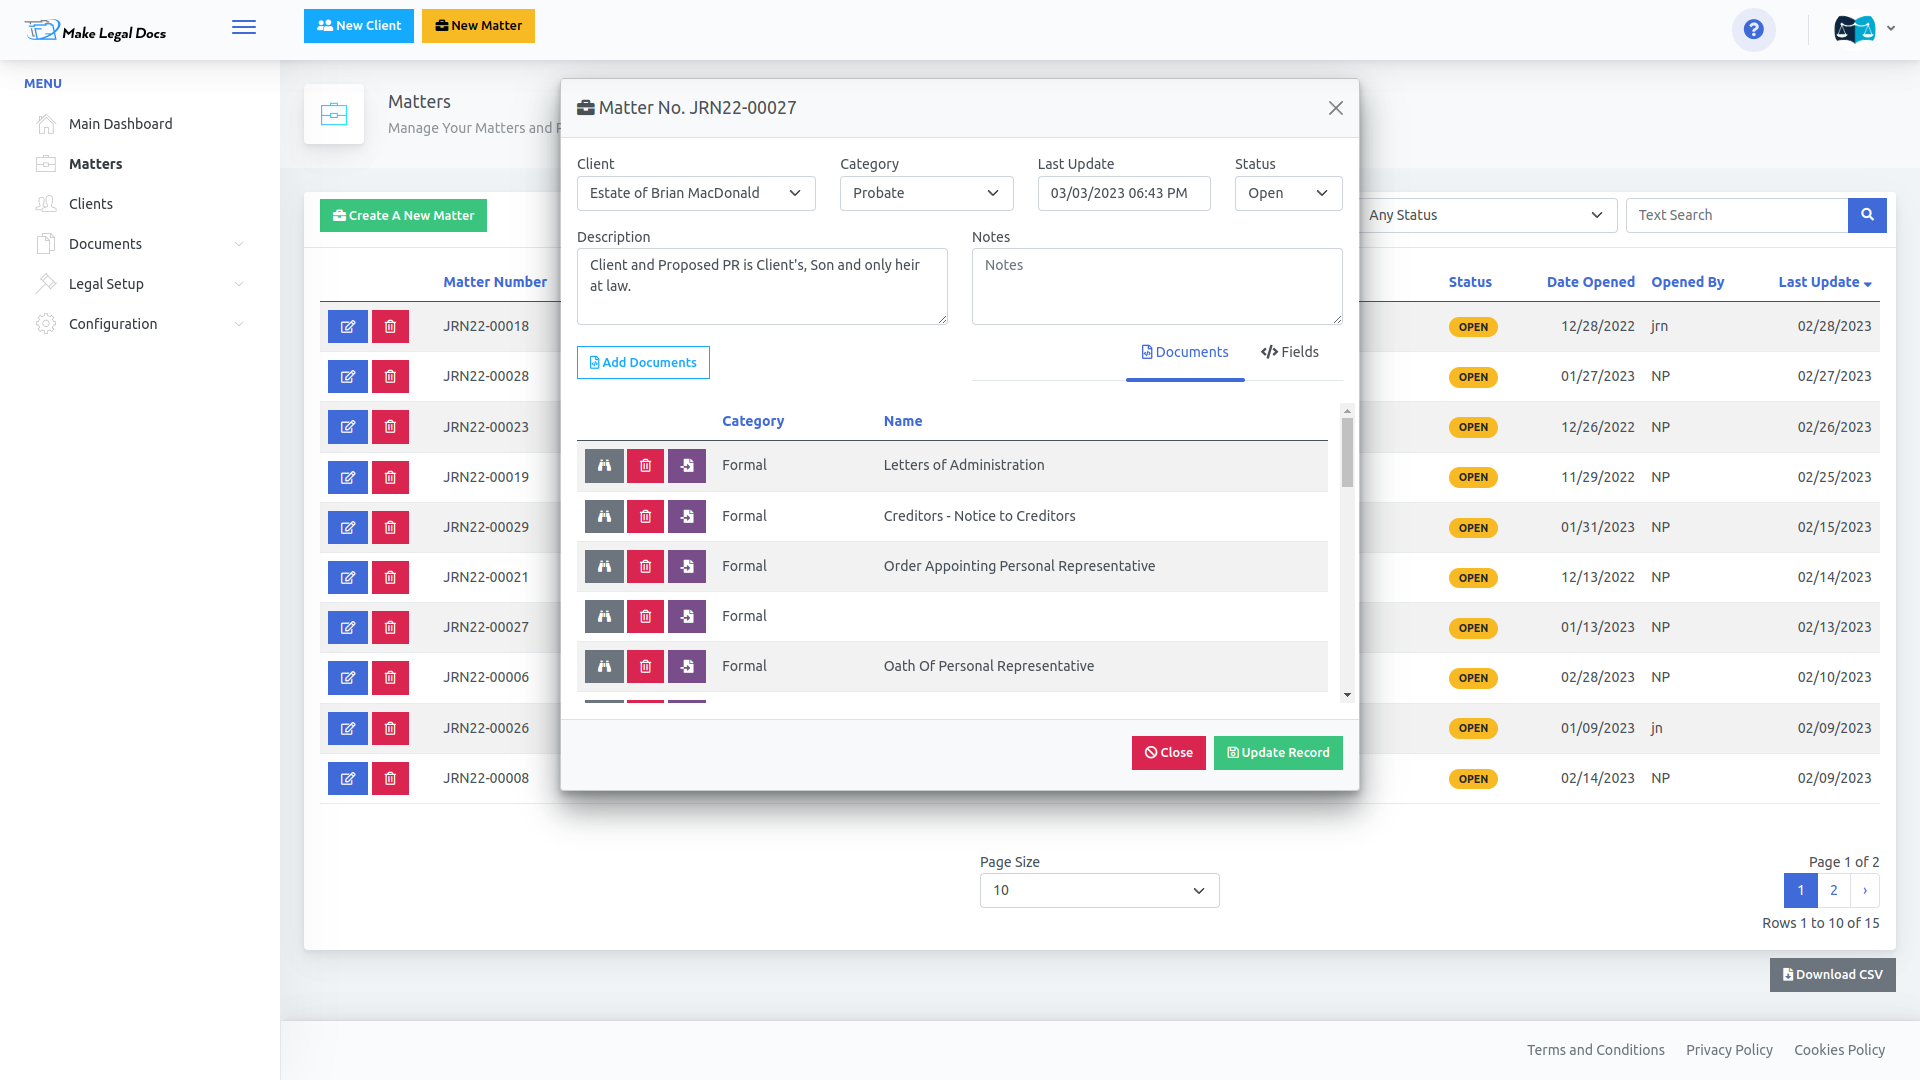Open the Category dropdown showing Probate
Image resolution: width=1920 pixels, height=1080 pixels.
pyautogui.click(x=926, y=193)
